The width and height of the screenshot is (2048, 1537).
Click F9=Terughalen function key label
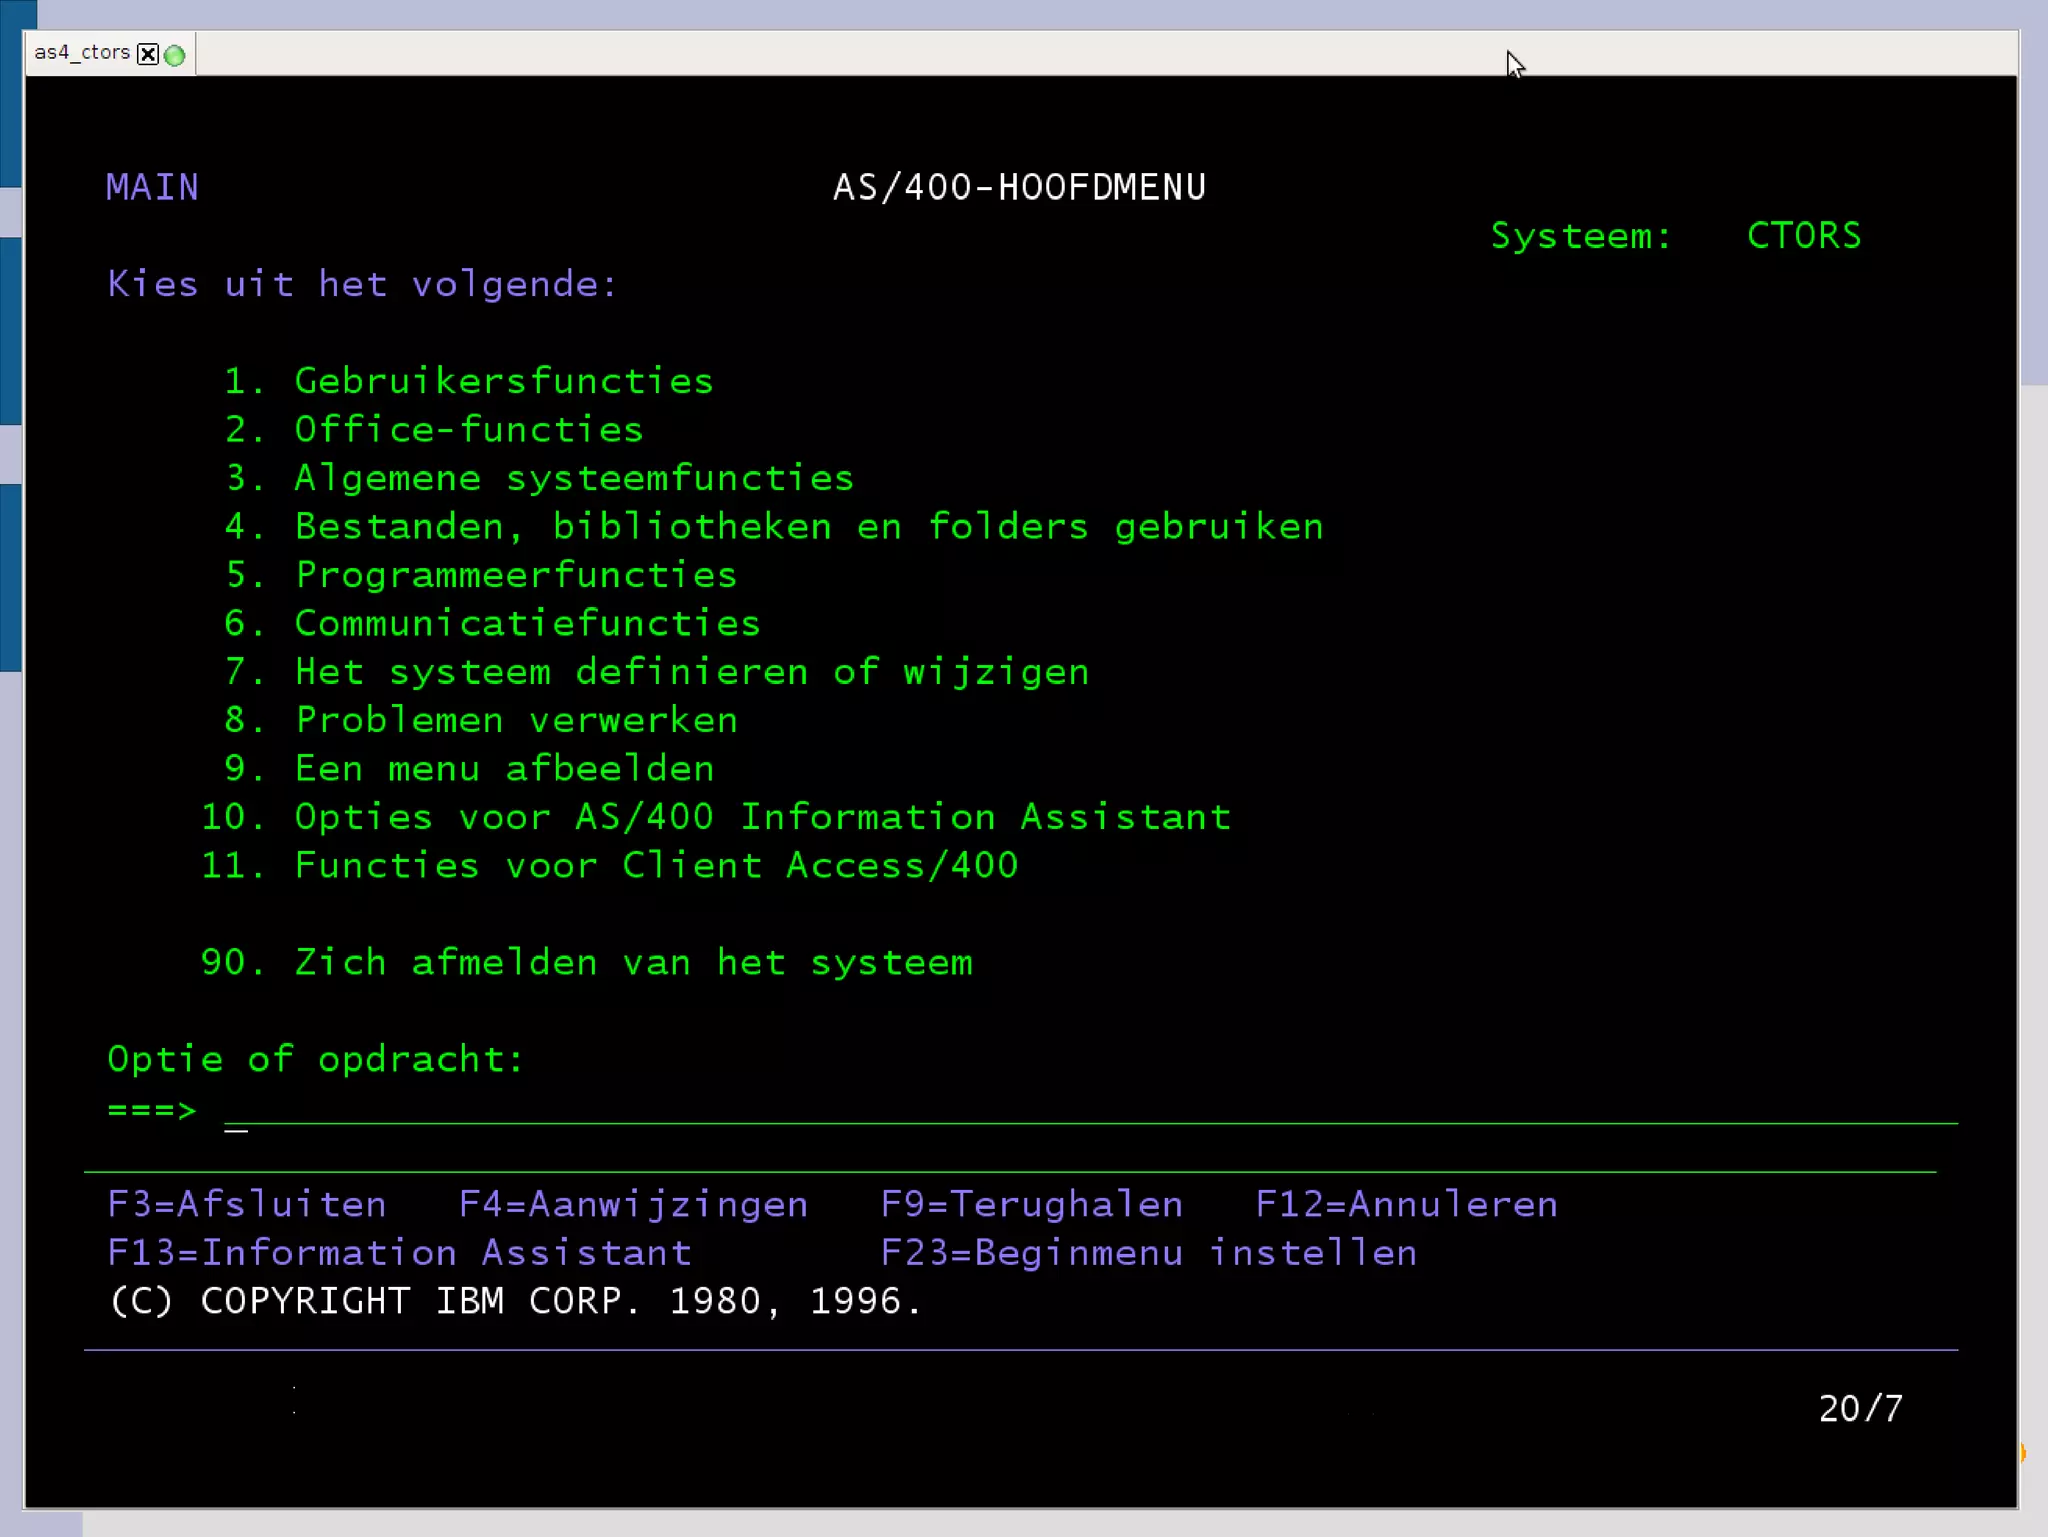click(x=1031, y=1204)
